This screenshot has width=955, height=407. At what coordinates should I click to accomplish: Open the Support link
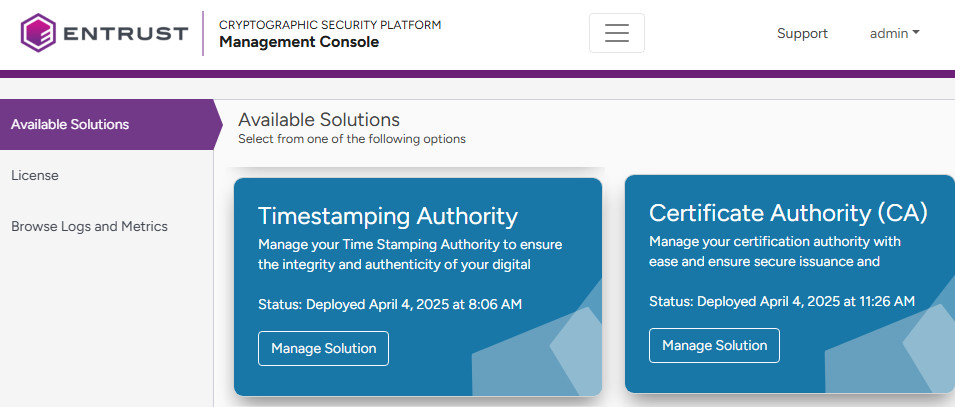coord(802,33)
